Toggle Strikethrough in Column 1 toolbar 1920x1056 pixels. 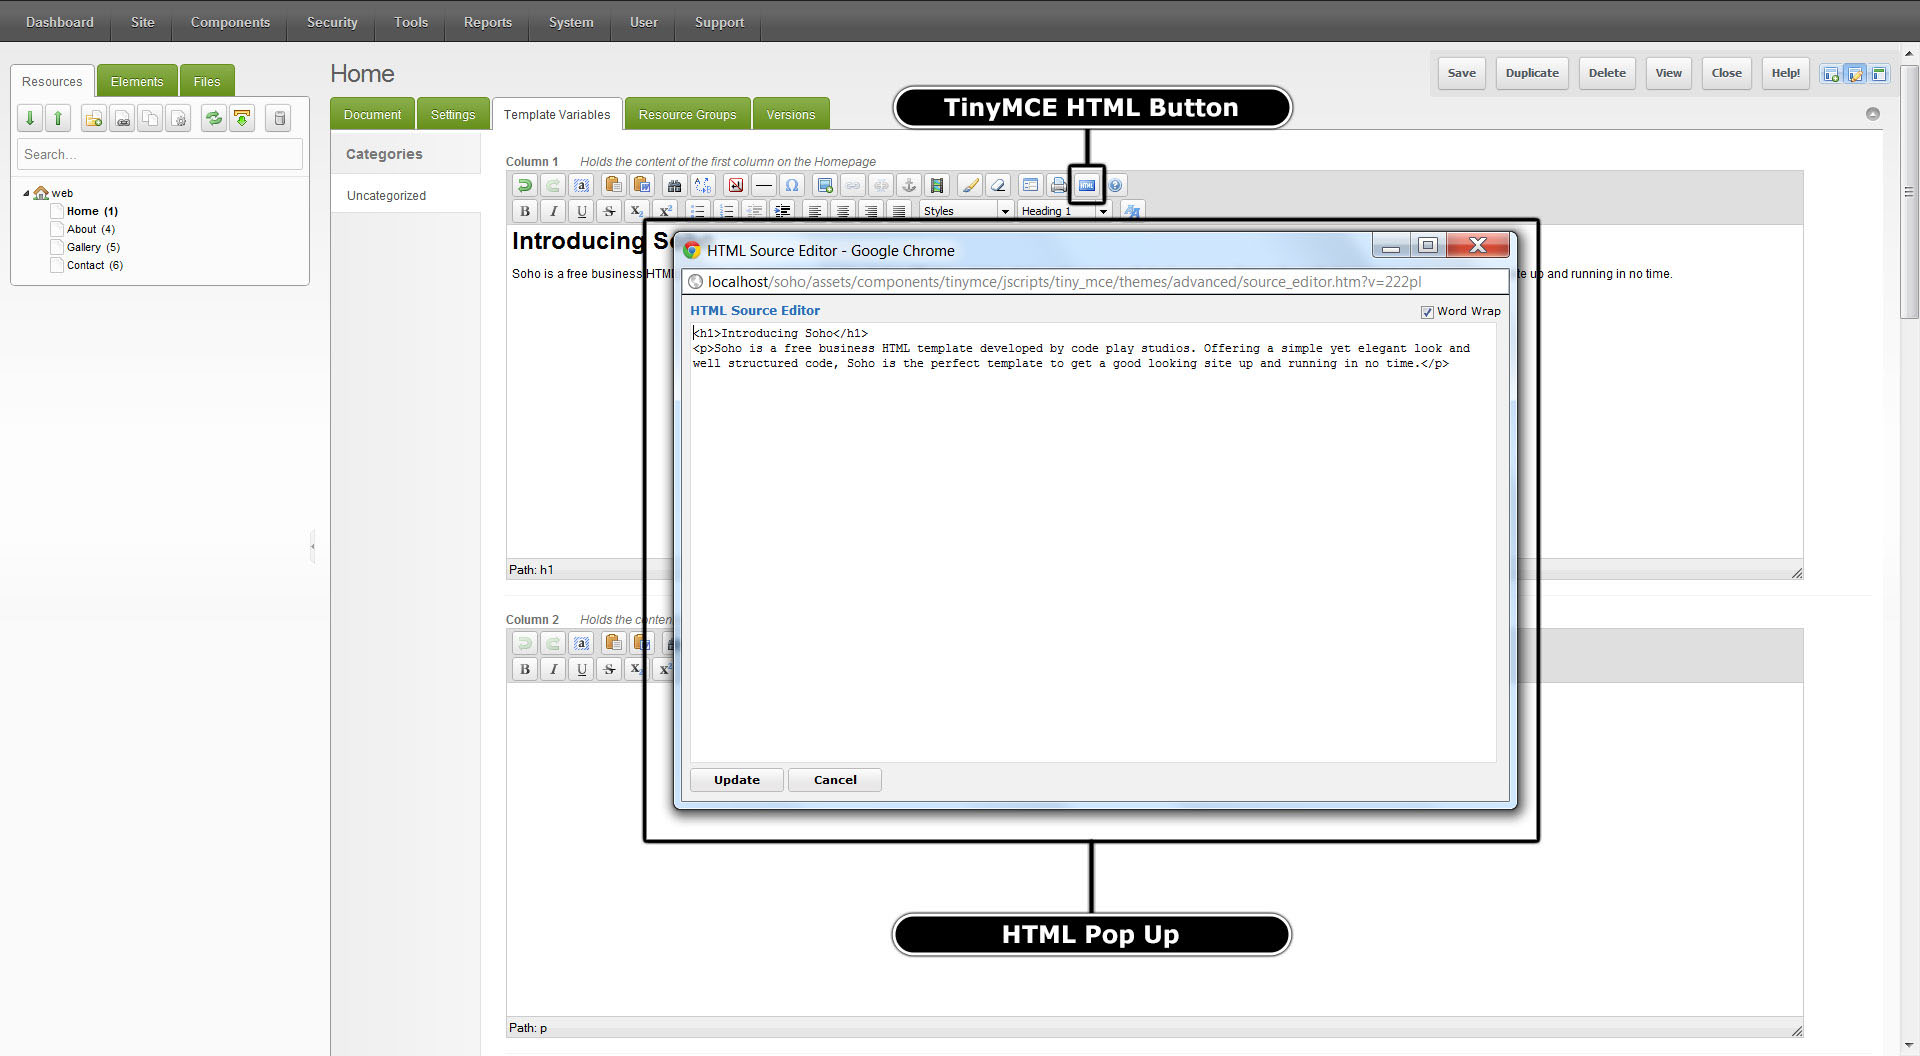coord(609,211)
